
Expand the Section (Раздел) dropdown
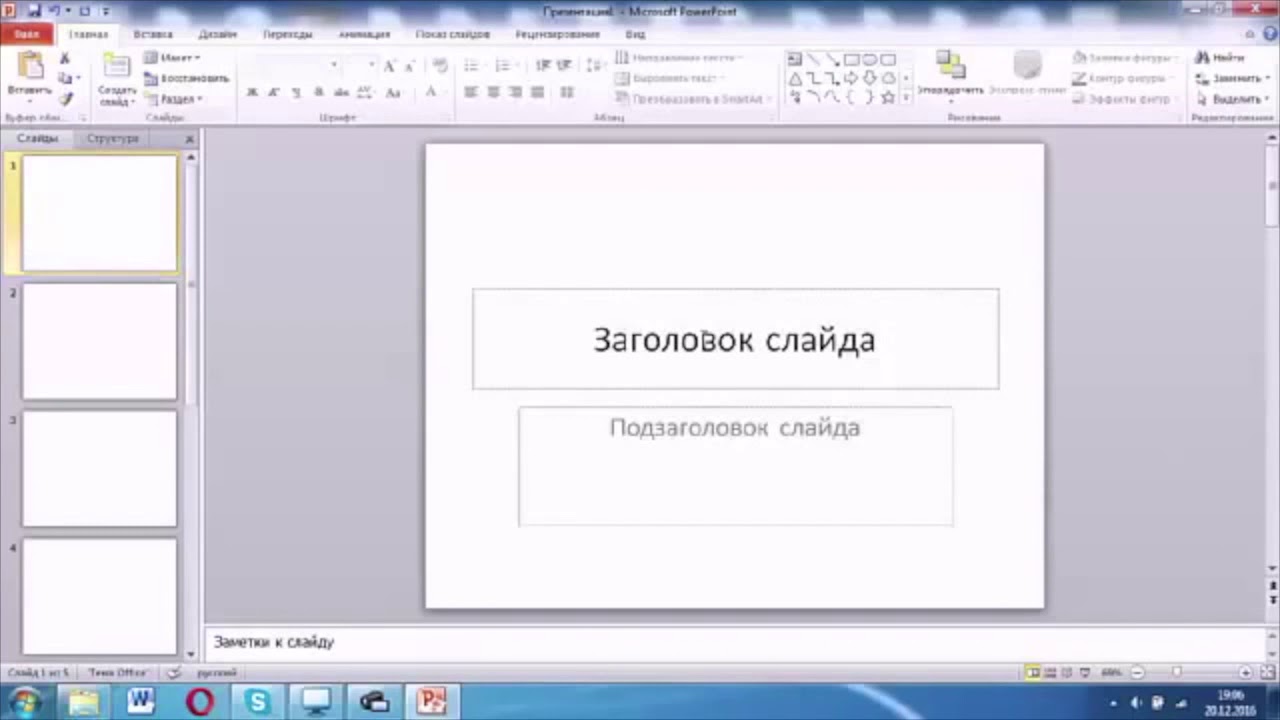pyautogui.click(x=175, y=99)
